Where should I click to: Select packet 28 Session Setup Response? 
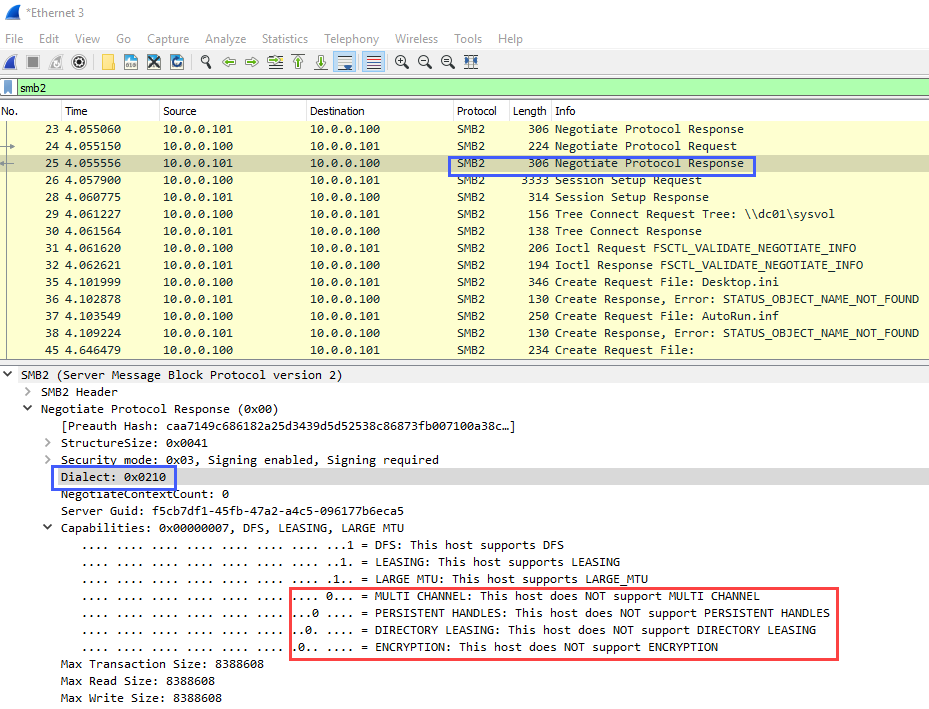[x=464, y=197]
